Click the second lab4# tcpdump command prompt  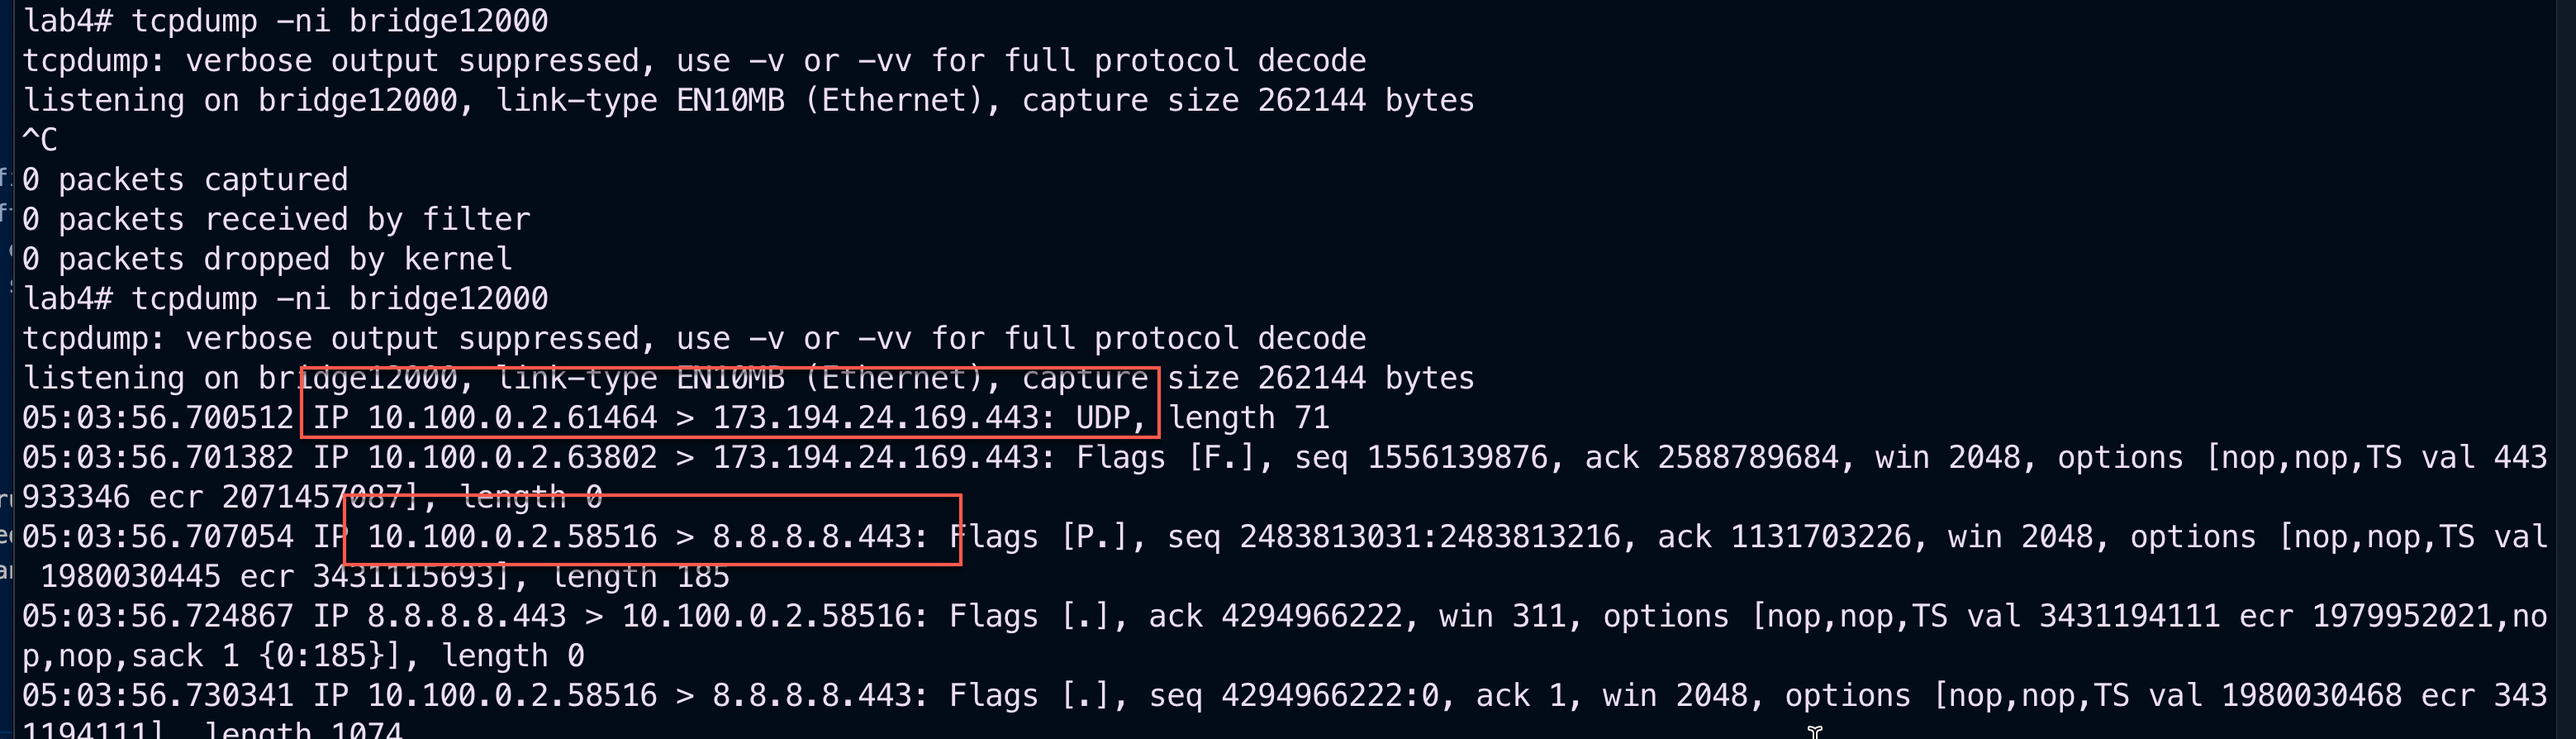pos(286,298)
